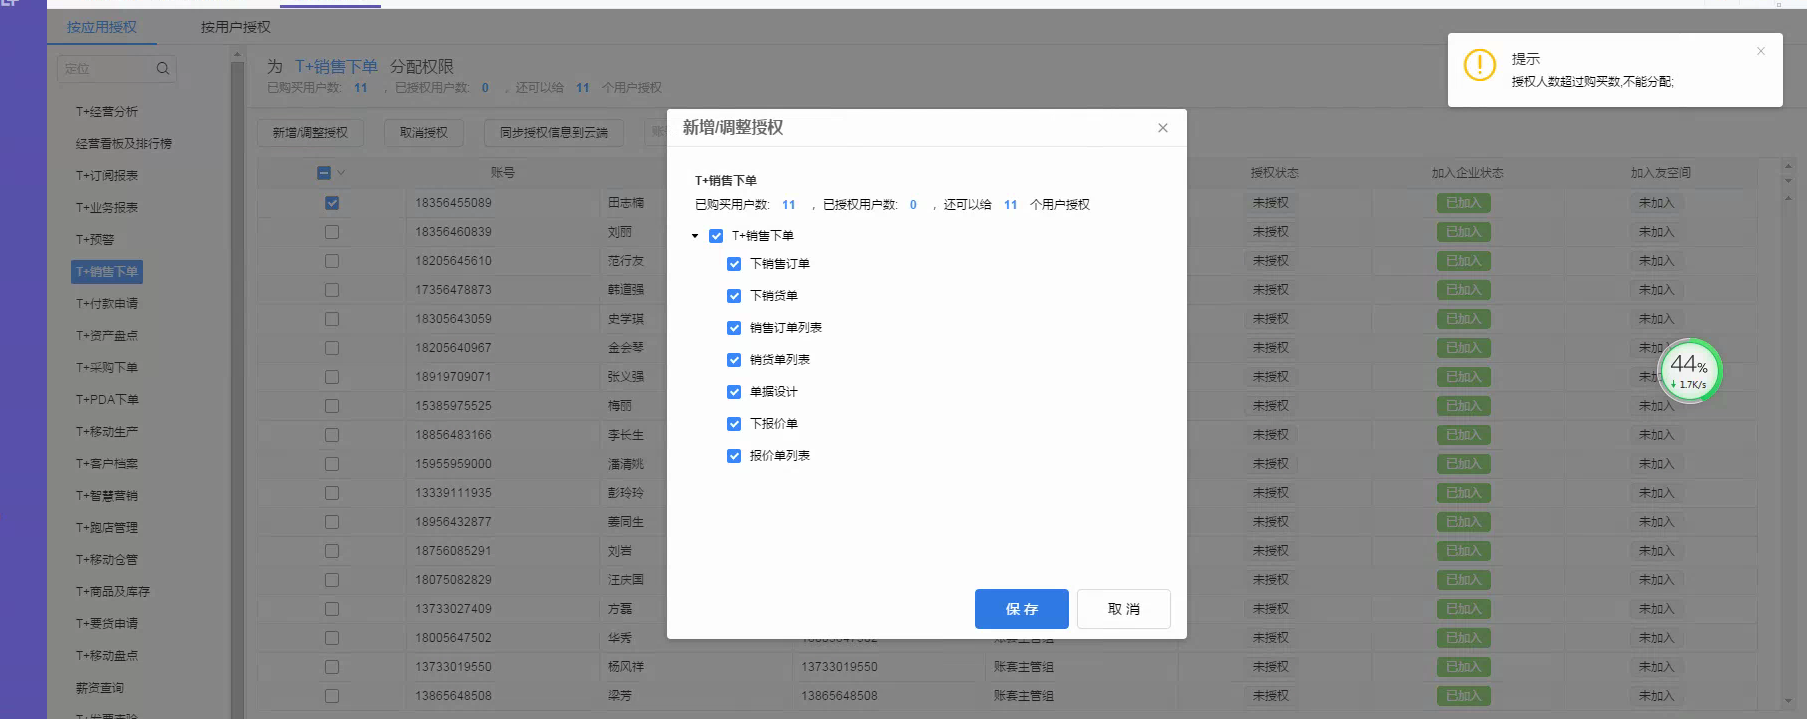Click name cell 杨风祥
The width and height of the screenshot is (1807, 719).
click(626, 667)
